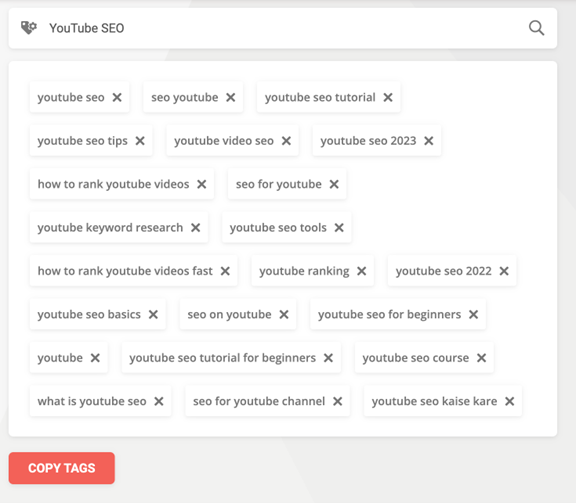Remove 'youtube seo kaise kare' tag
Viewport: 576px width, 503px height.
tap(510, 401)
